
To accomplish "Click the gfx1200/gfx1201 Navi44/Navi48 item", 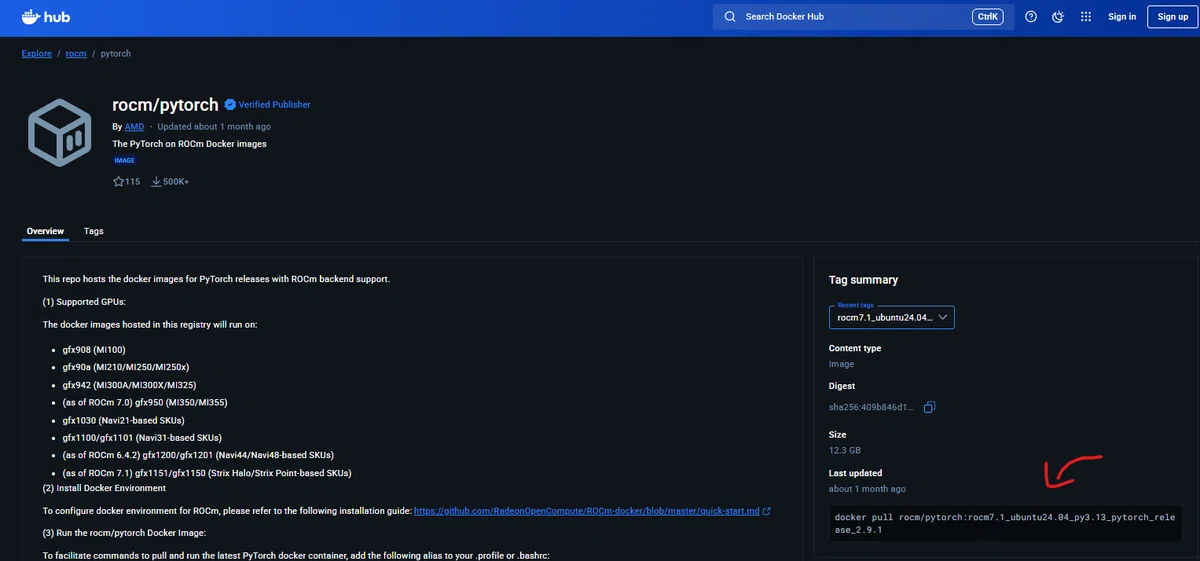I will pos(198,455).
